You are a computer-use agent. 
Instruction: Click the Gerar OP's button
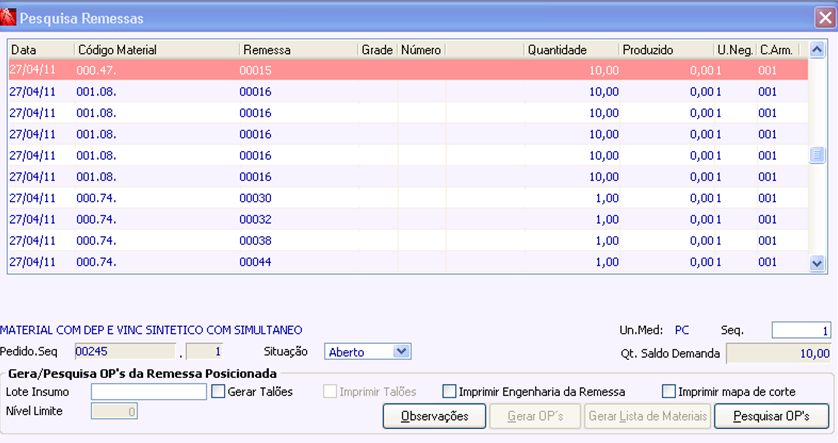pos(536,416)
